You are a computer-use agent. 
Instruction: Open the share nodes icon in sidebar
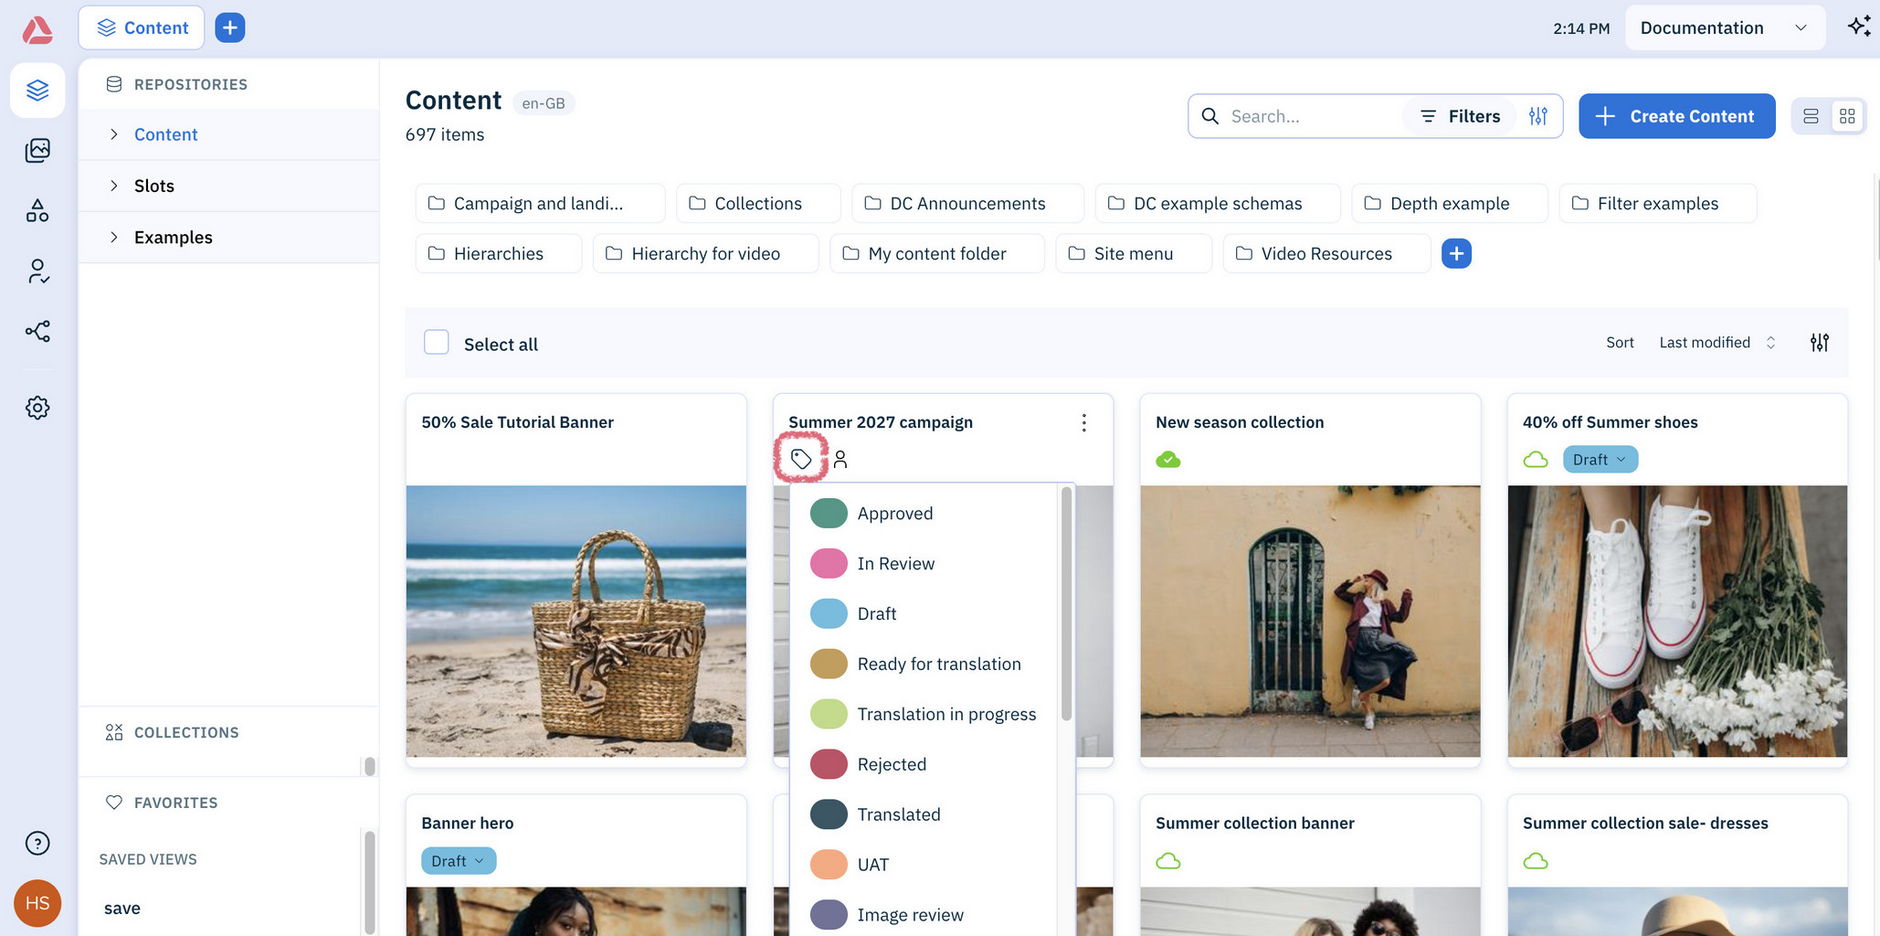(38, 331)
